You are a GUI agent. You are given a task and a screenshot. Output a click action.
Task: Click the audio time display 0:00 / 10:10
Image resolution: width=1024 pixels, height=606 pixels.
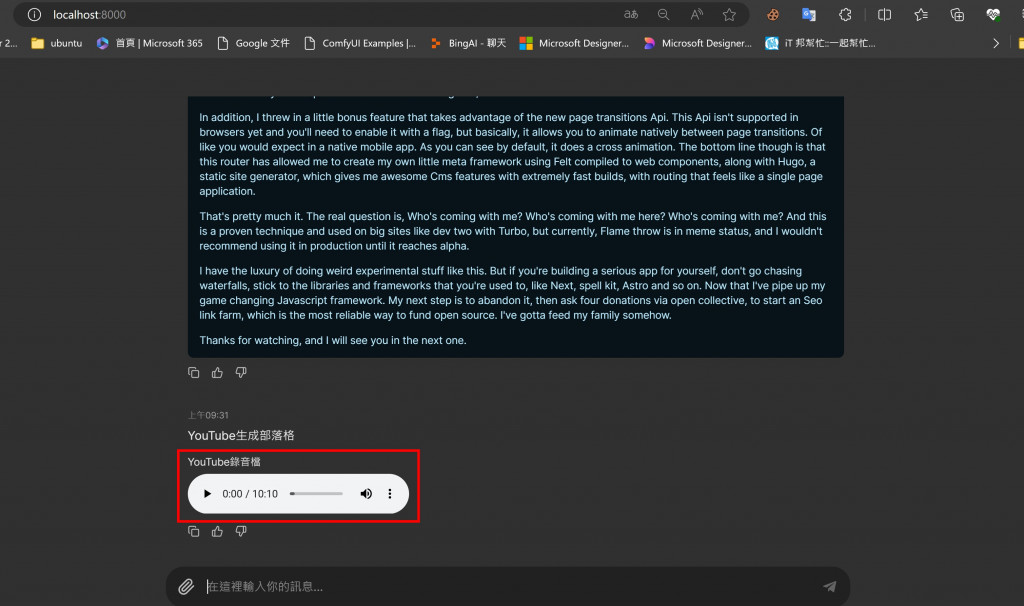point(250,494)
